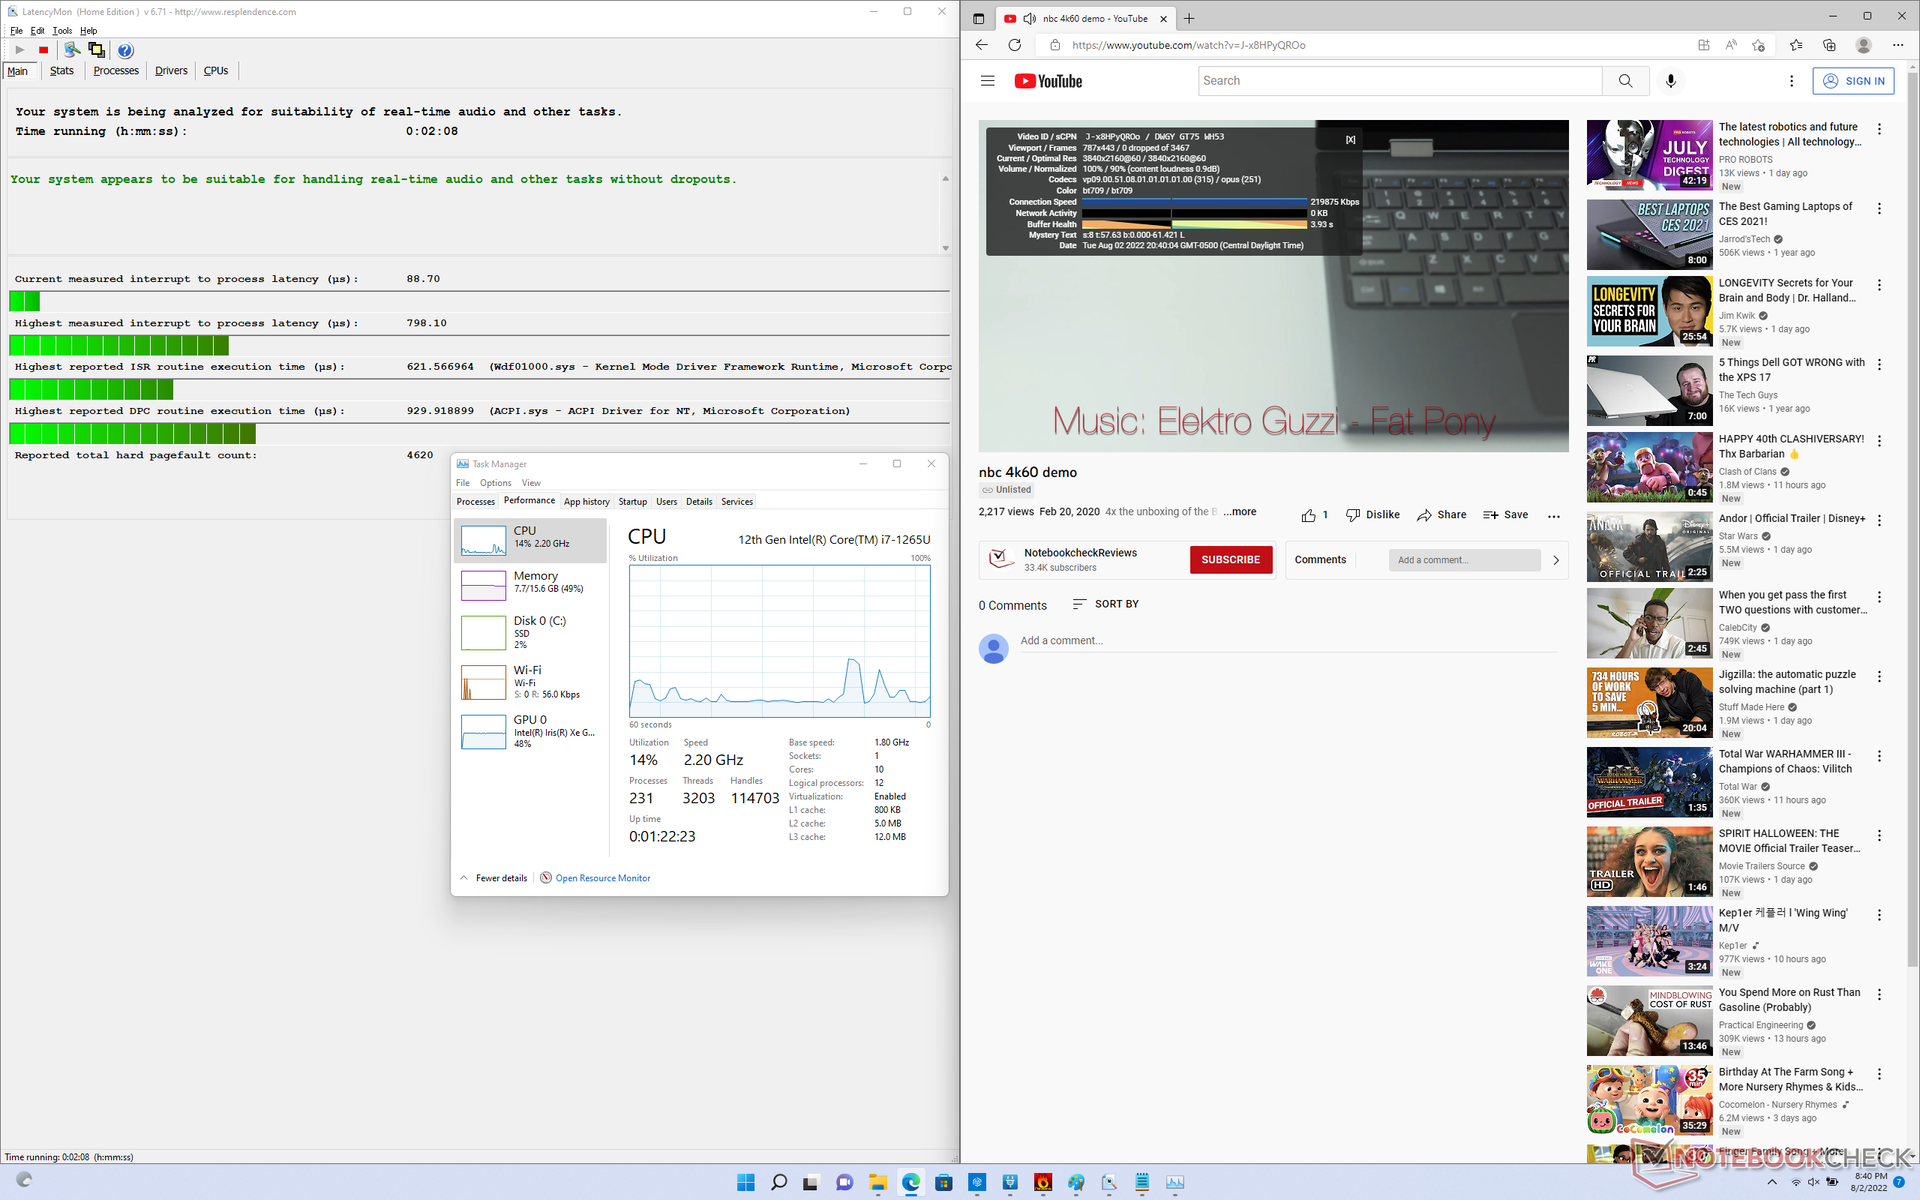Click the LatencyMon blue help icon
This screenshot has height=1200, width=1920.
pyautogui.click(x=125, y=50)
